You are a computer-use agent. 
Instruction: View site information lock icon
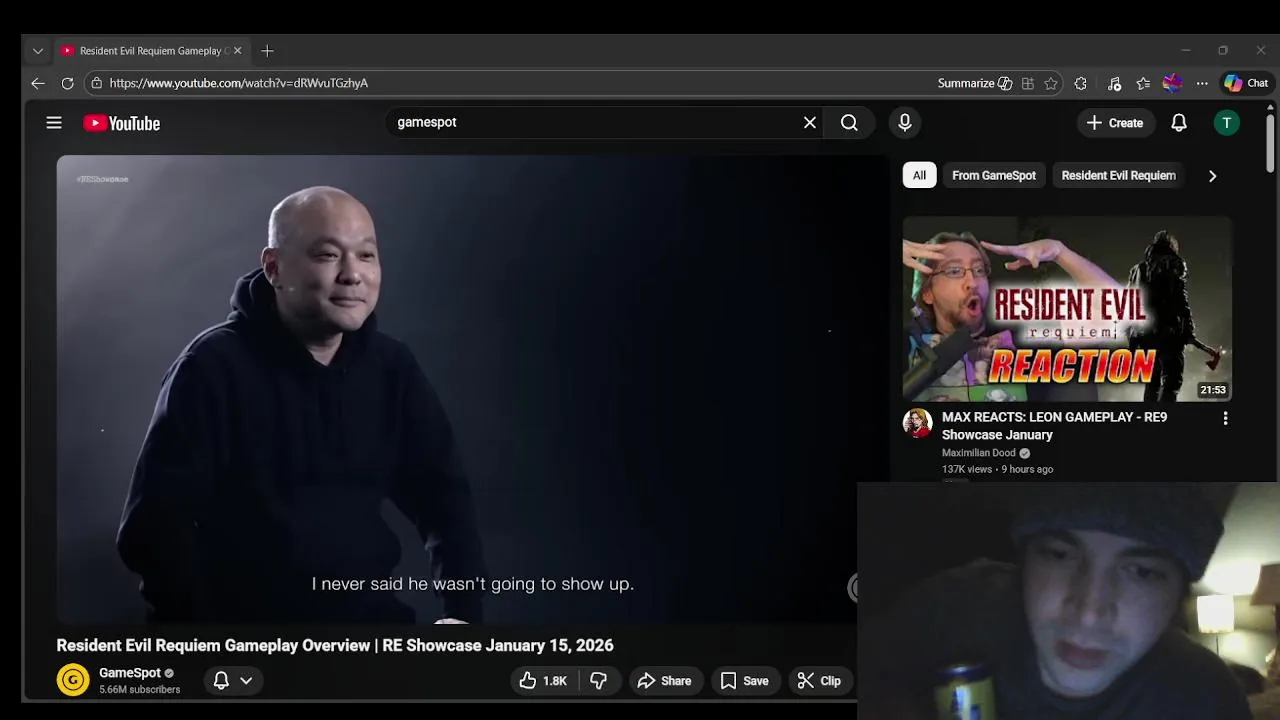point(96,83)
